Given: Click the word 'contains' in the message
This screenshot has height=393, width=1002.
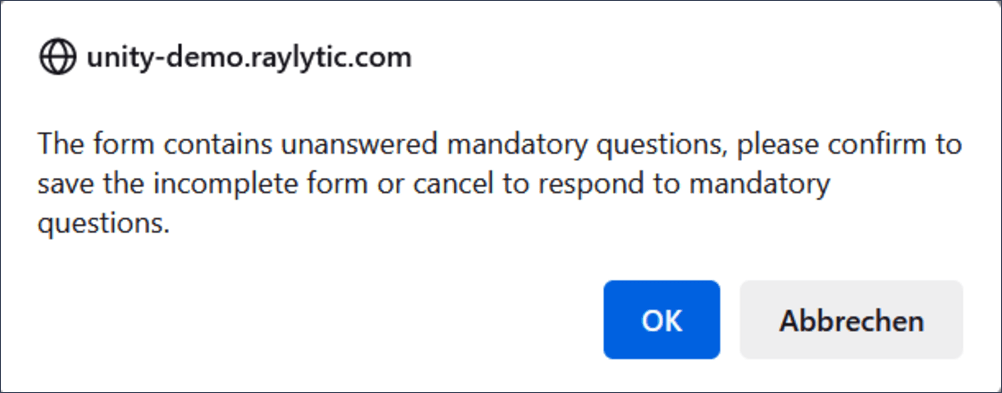Looking at the screenshot, I should tap(216, 144).
